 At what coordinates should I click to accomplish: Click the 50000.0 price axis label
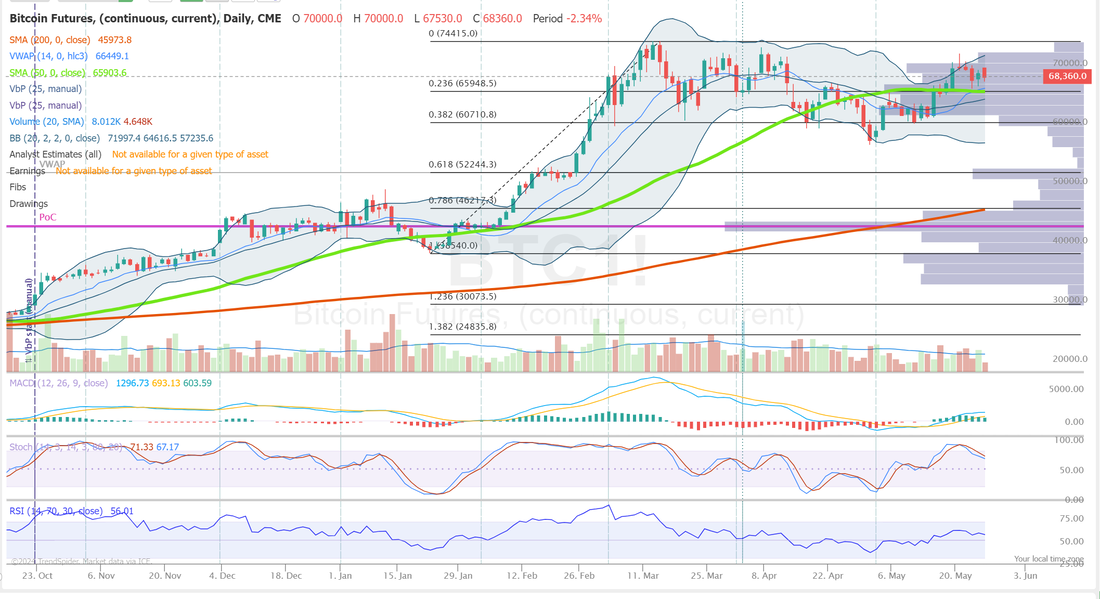pos(1070,181)
